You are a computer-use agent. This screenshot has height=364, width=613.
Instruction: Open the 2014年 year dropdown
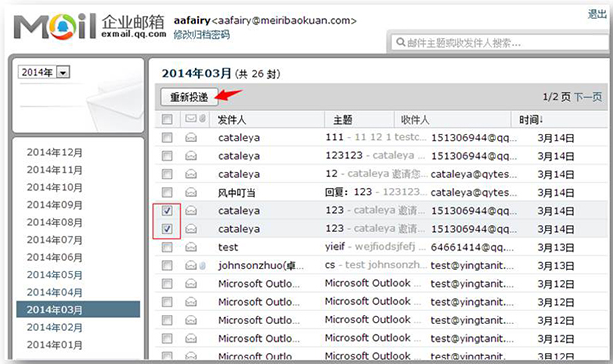63,72
